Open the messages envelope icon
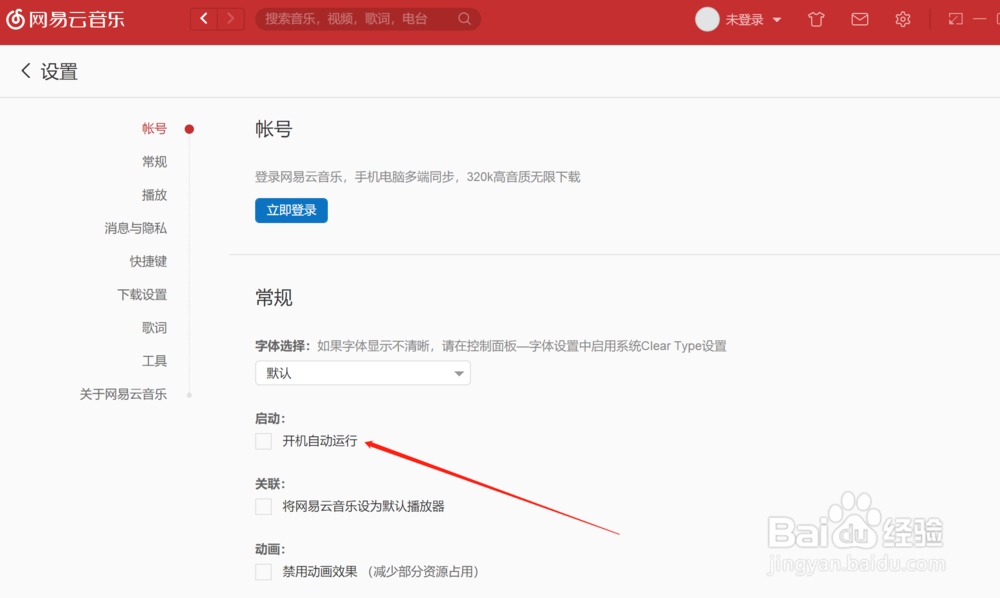 (x=860, y=19)
